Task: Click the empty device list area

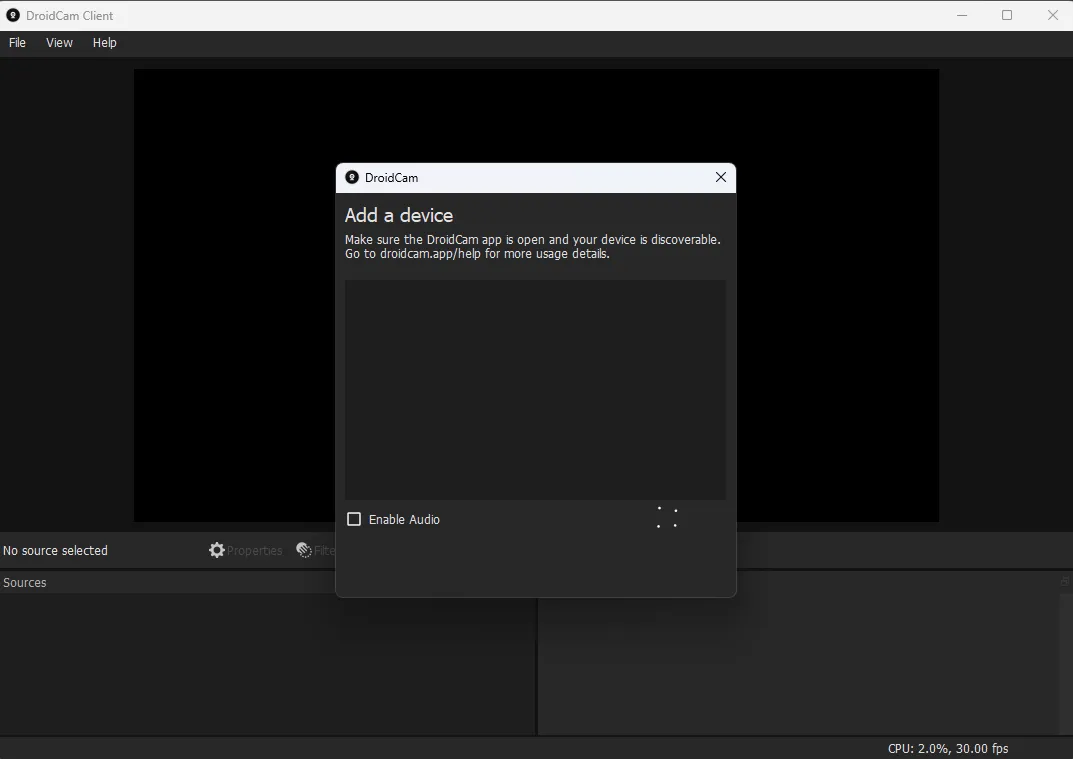Action: pos(535,389)
